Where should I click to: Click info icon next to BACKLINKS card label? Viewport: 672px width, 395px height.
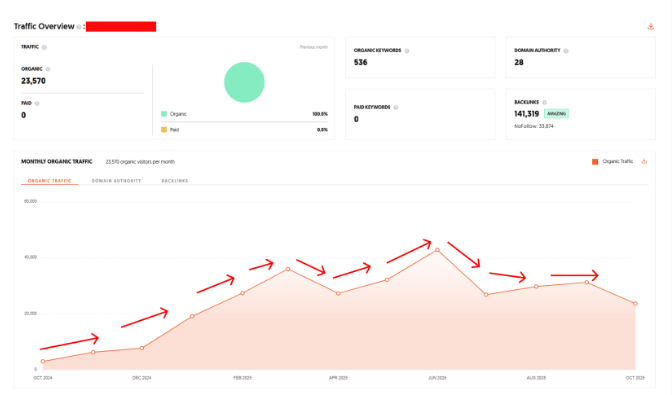tap(544, 102)
